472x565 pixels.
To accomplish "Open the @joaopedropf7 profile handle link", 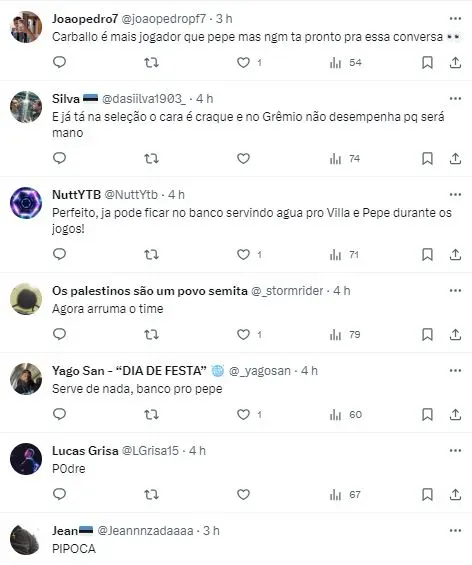I will coord(164,19).
